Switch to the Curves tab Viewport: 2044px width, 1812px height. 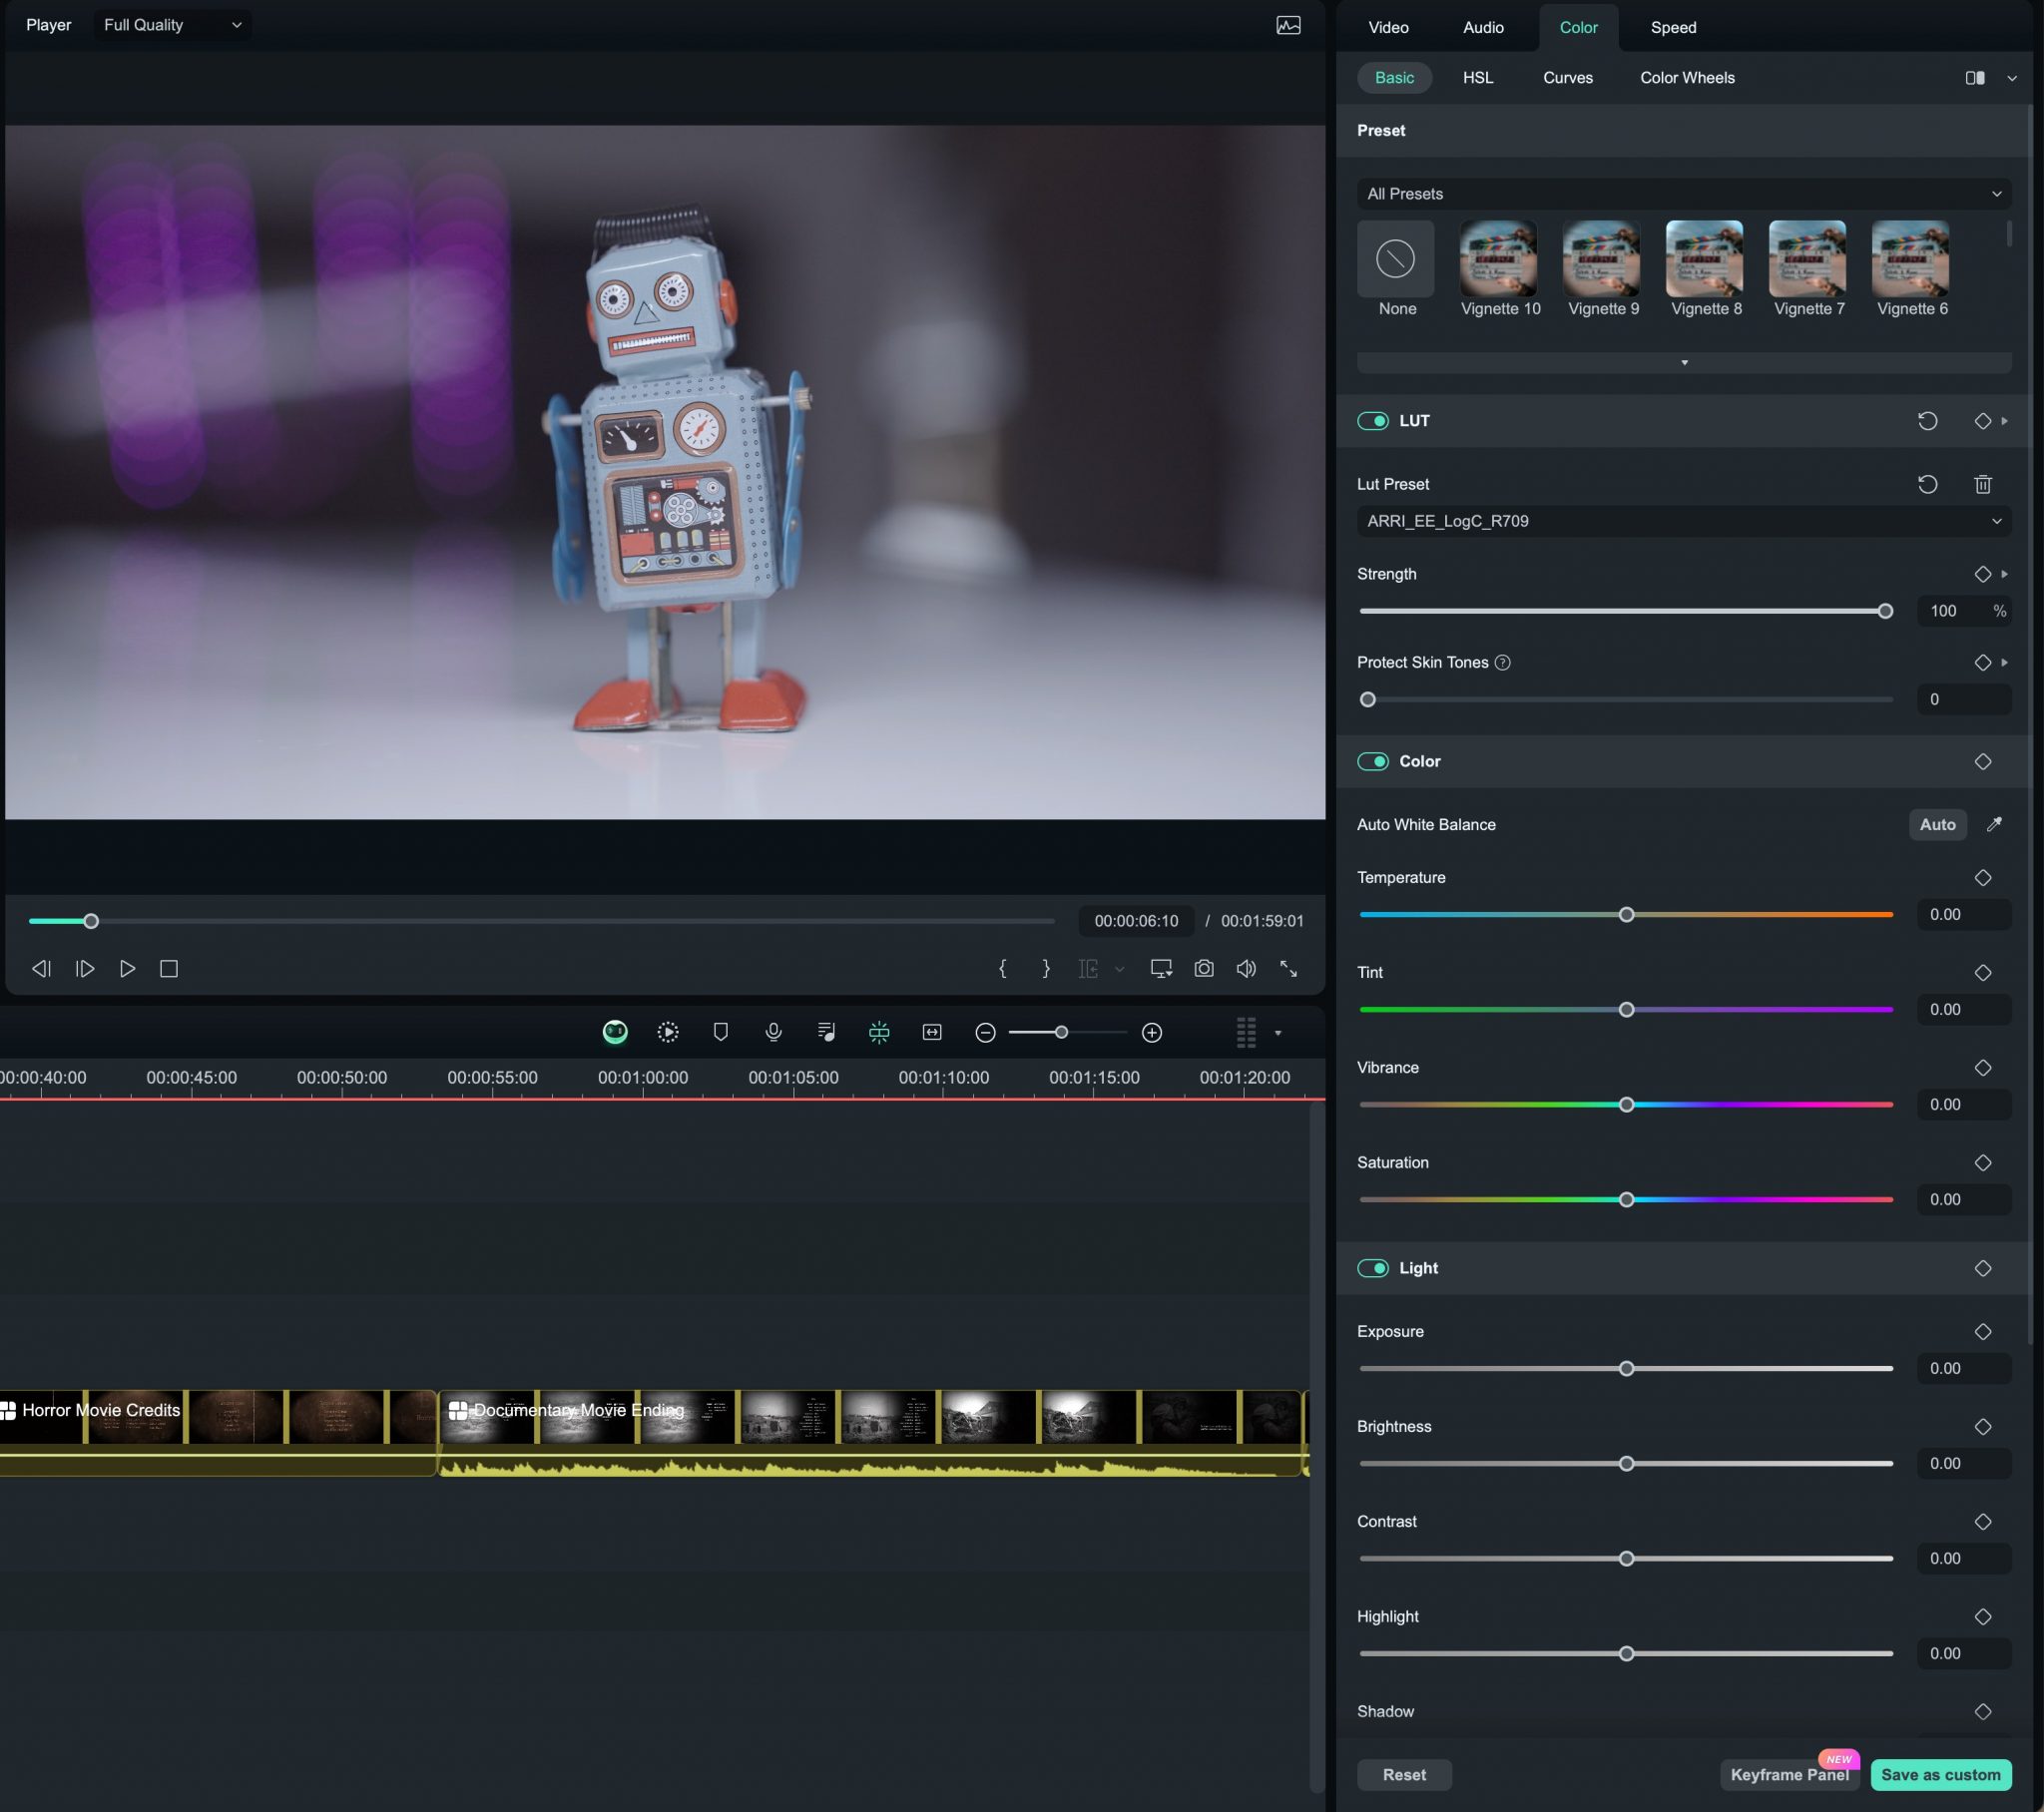coord(1567,77)
